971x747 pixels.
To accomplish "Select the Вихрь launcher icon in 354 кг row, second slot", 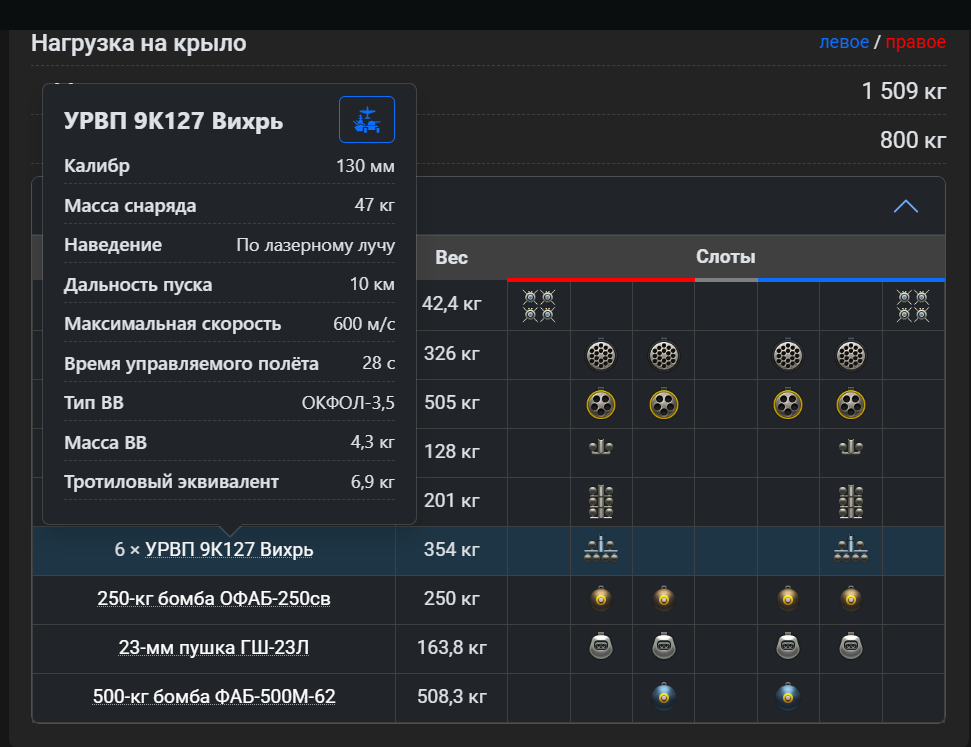I will (x=601, y=549).
